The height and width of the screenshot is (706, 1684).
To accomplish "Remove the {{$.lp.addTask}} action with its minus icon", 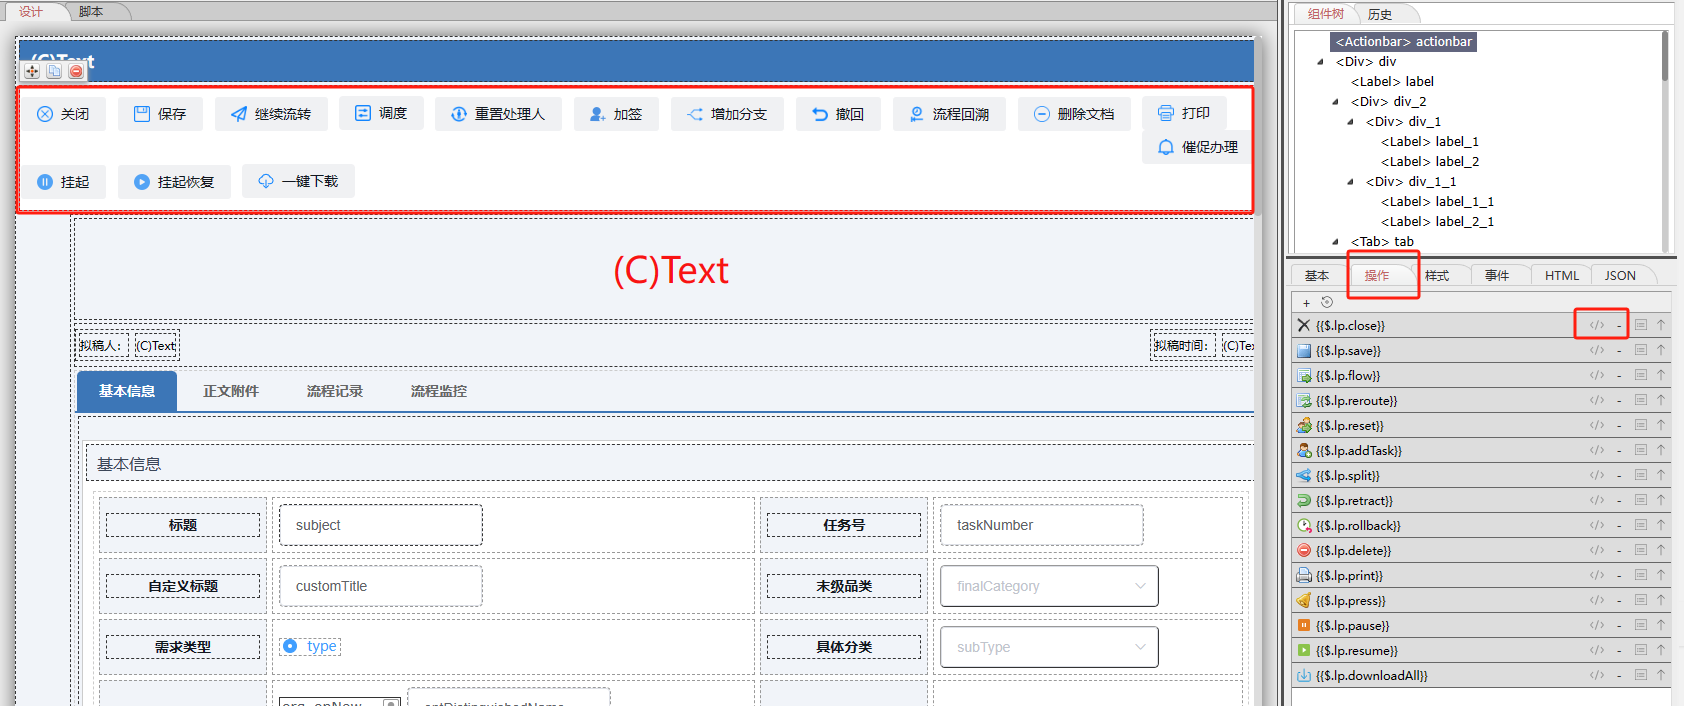I will 1619,450.
